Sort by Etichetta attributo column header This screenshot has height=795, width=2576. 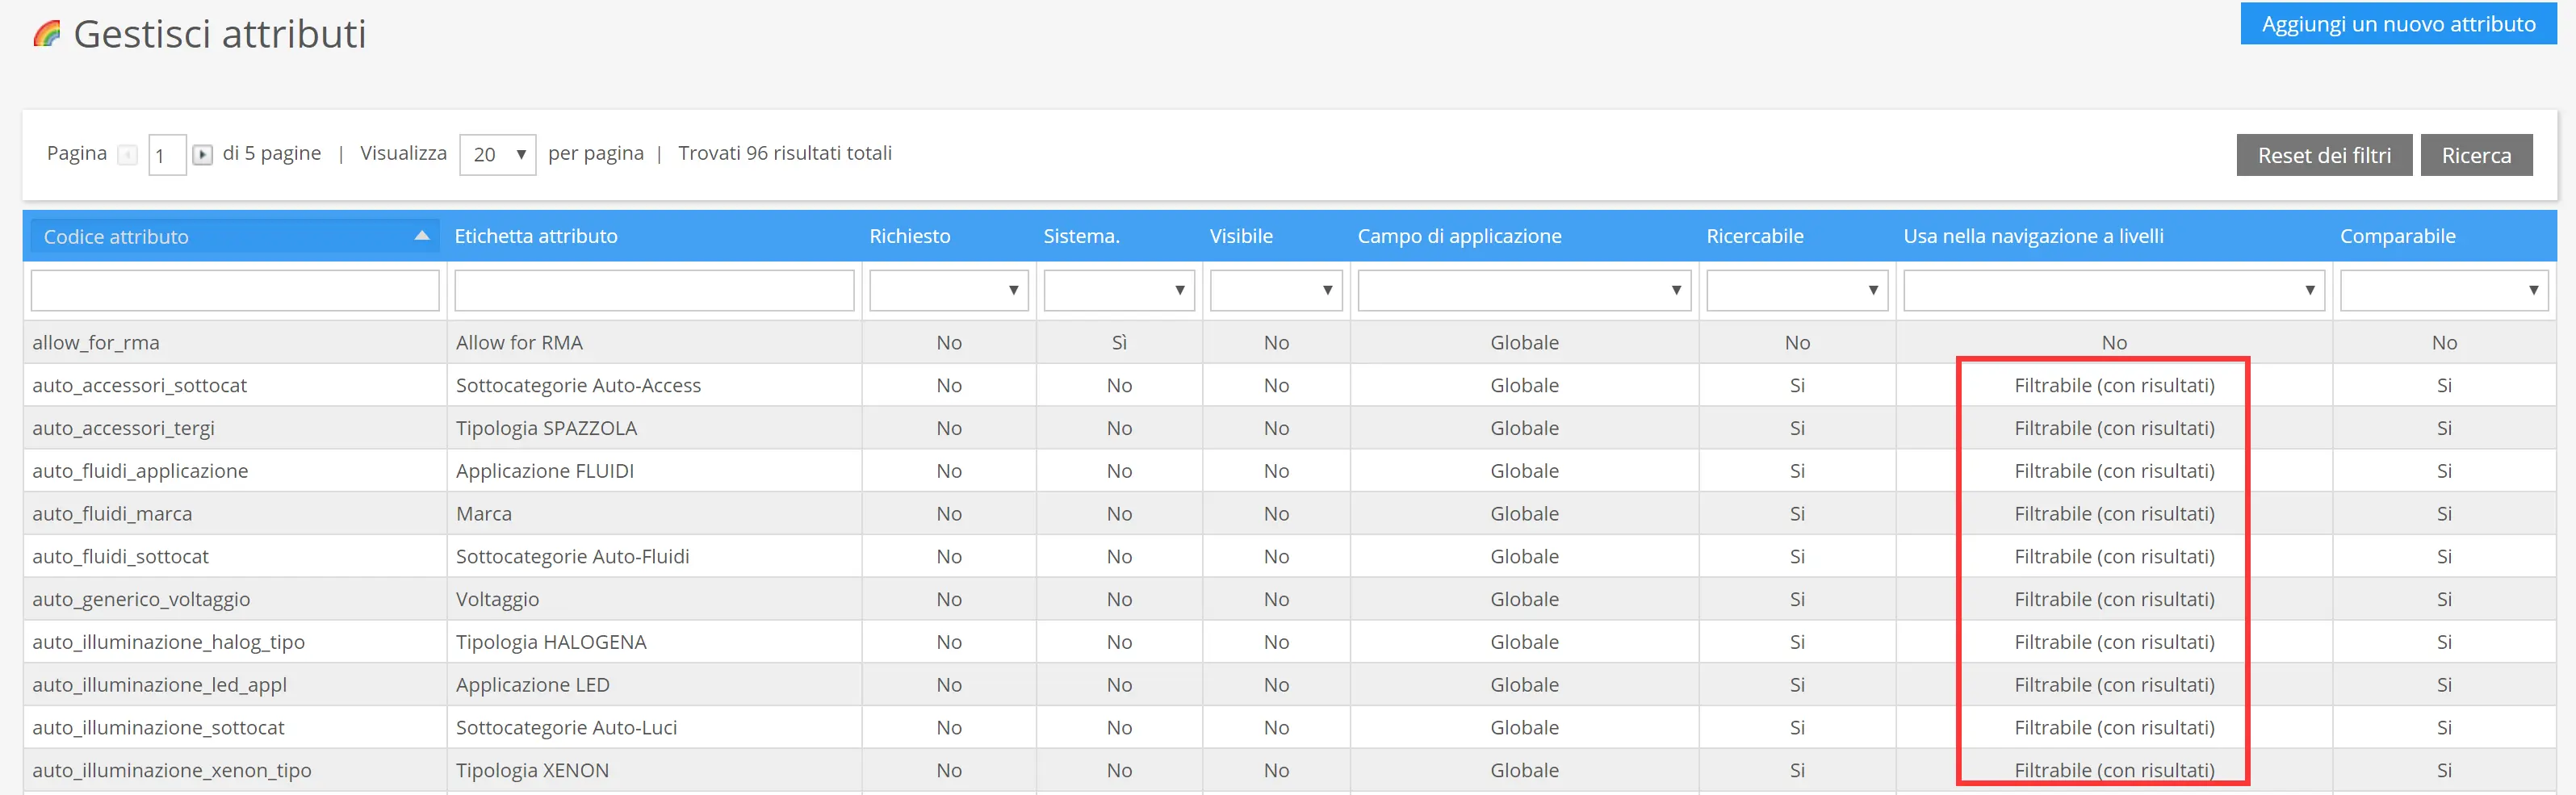point(536,236)
